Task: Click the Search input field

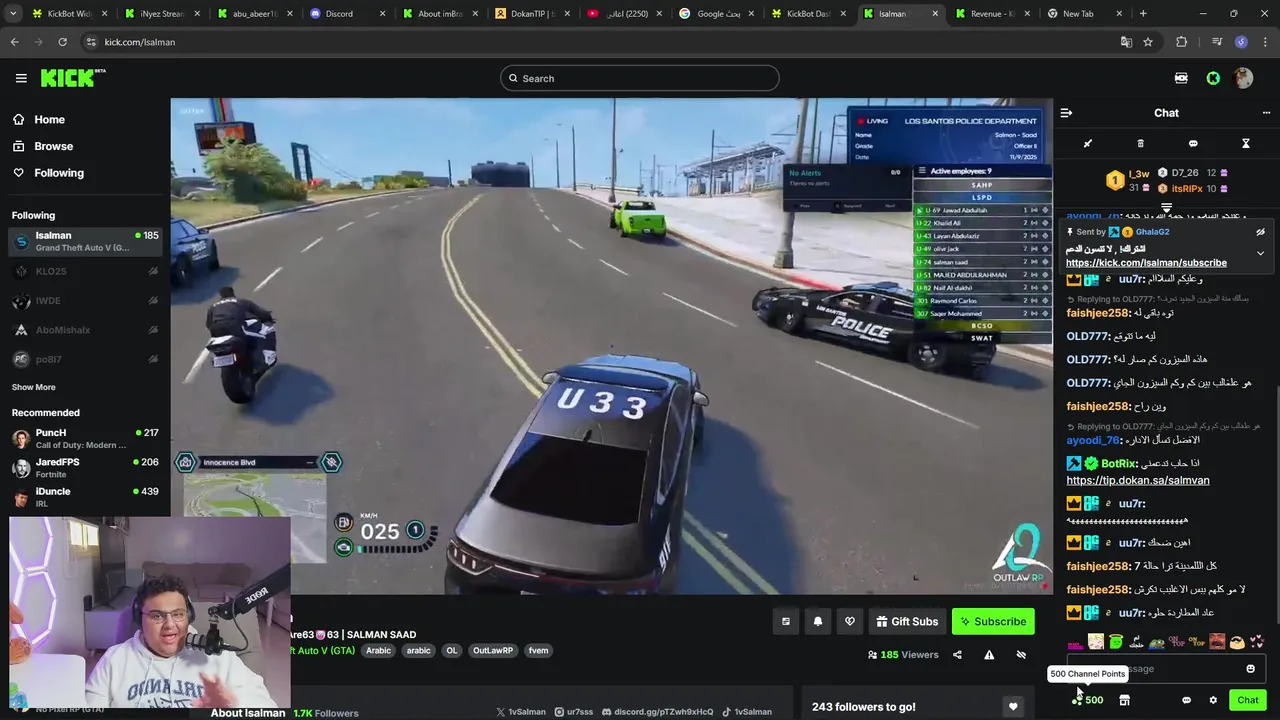Action: [x=640, y=78]
